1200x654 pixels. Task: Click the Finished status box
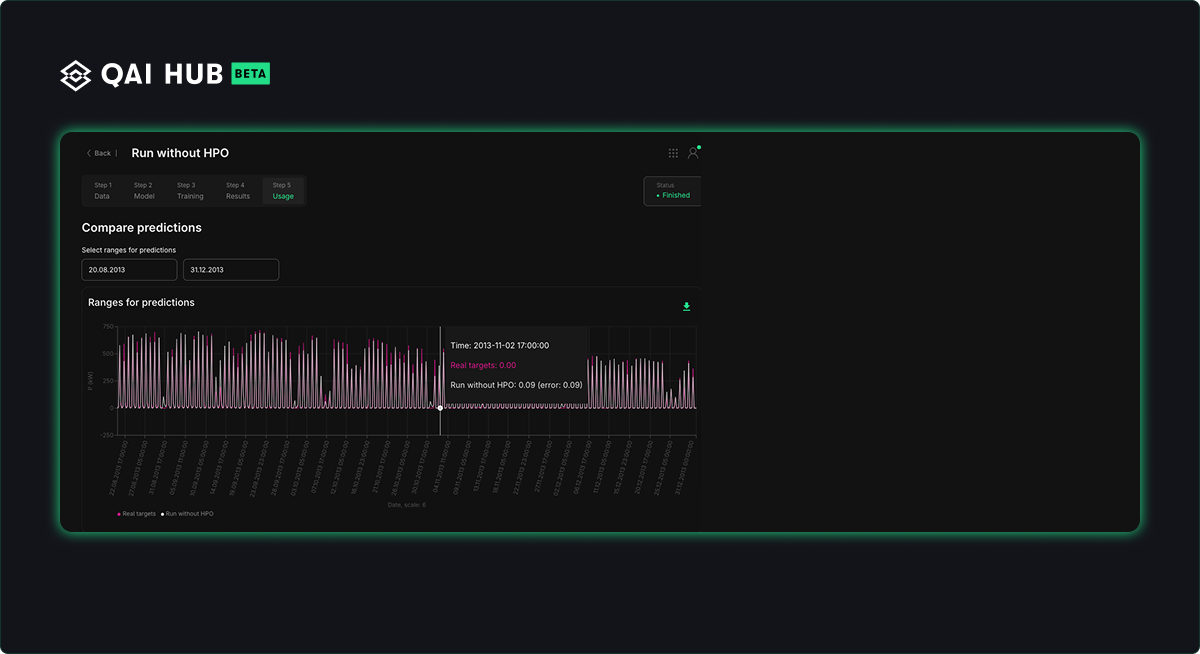click(673, 191)
